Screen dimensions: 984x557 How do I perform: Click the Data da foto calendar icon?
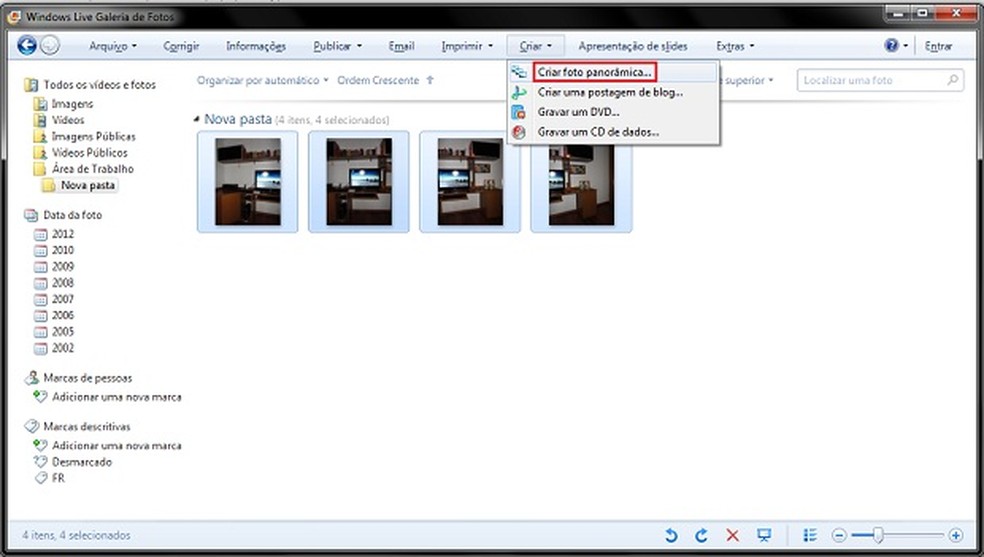click(31, 215)
